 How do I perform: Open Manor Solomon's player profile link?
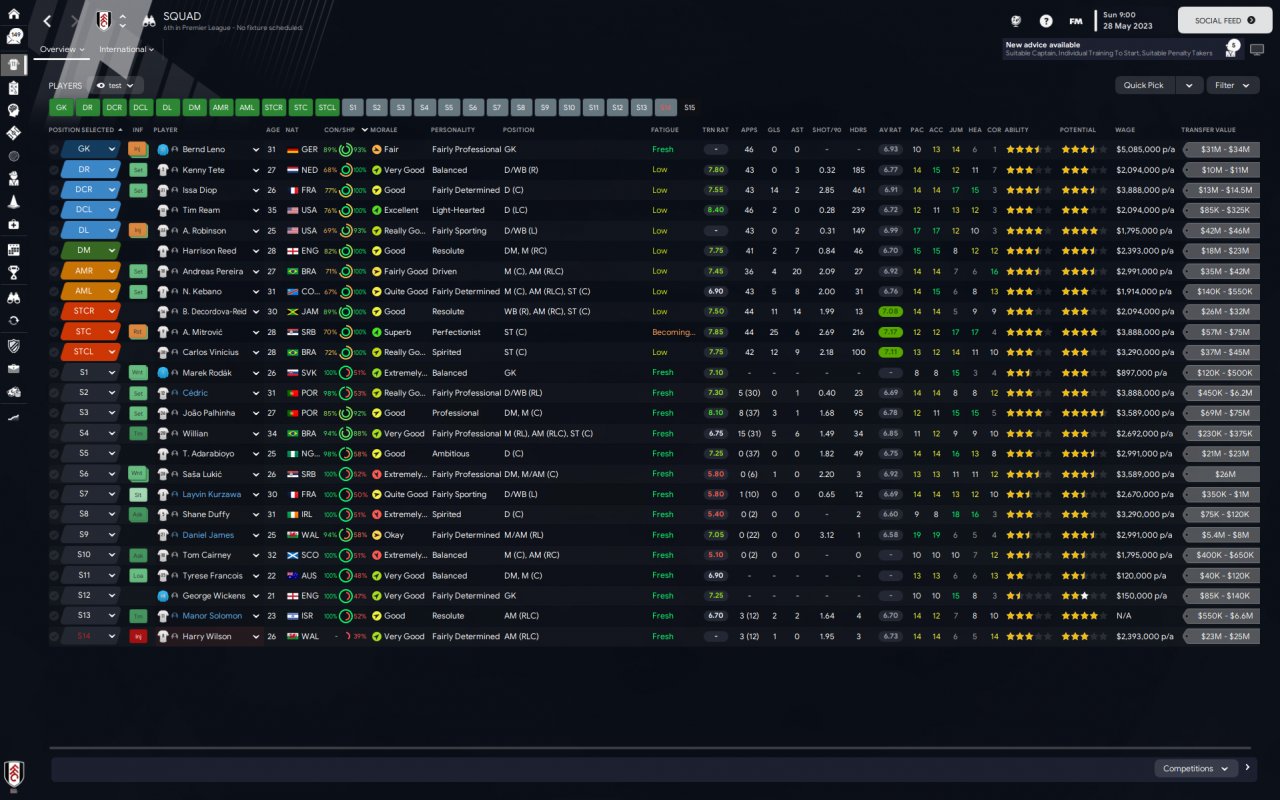coord(212,616)
